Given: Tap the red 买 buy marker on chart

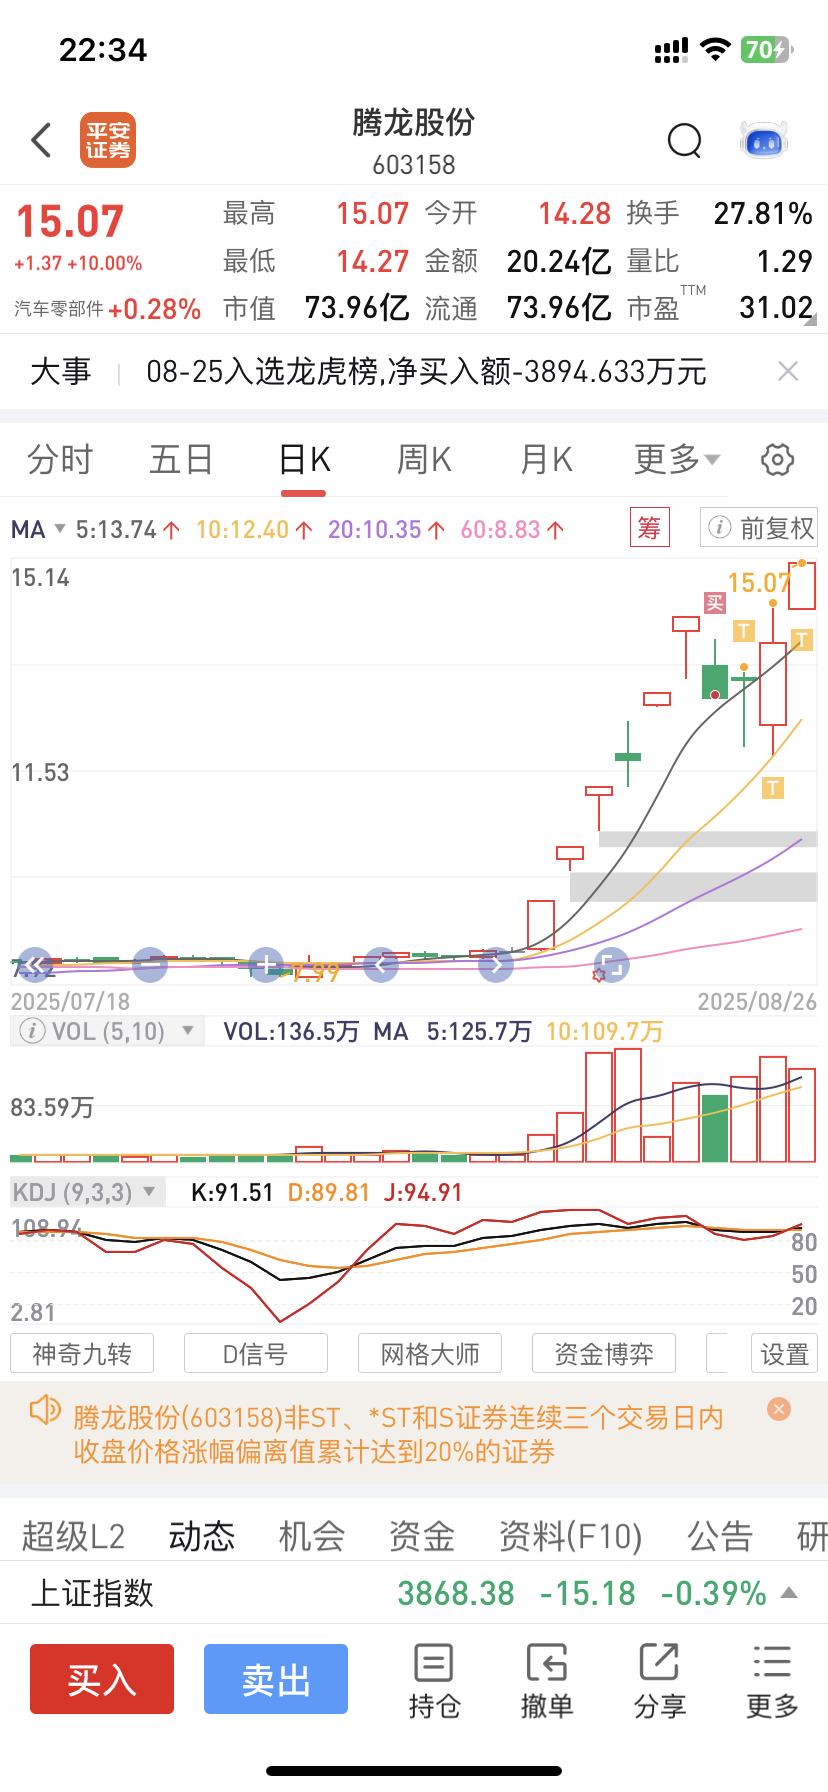Looking at the screenshot, I should 714,602.
